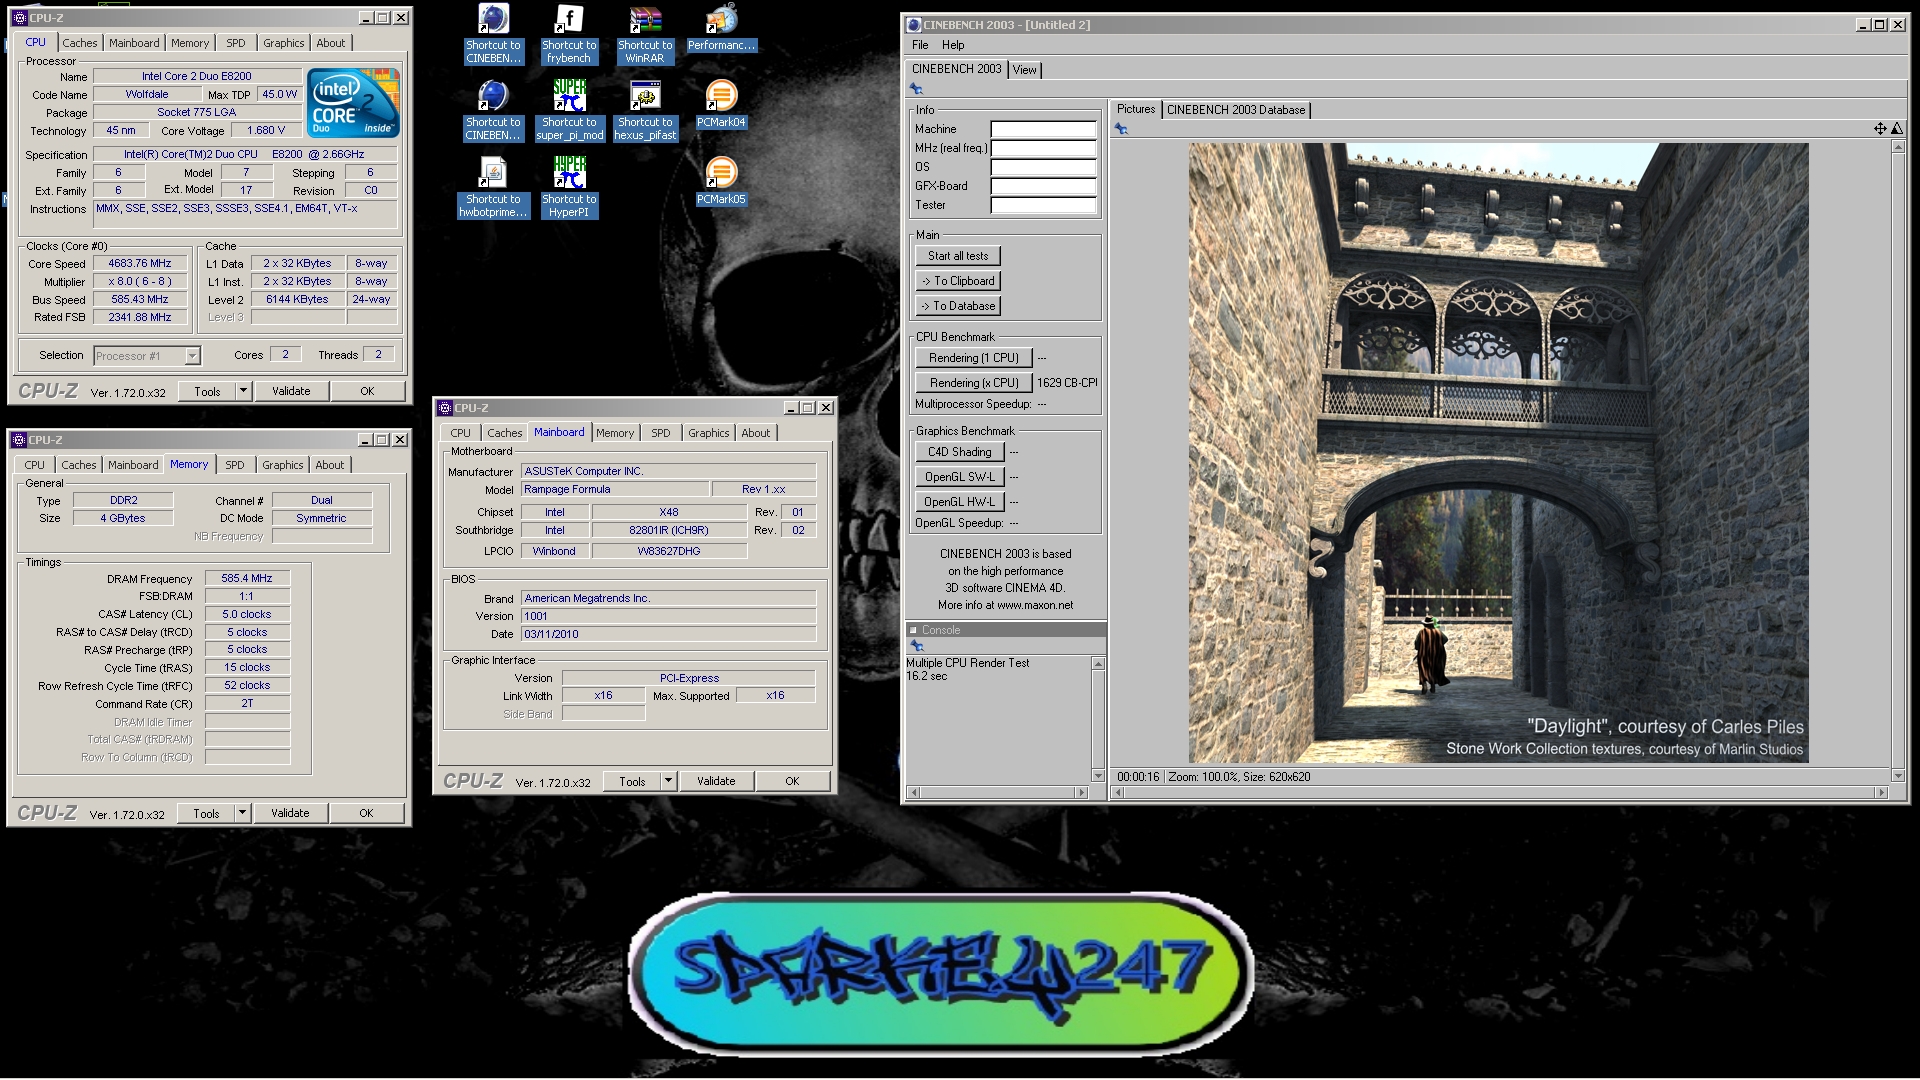Open the Shortcut to CINEBENCH desktop icon in the top row
The image size is (1920, 1080).
click(x=493, y=34)
